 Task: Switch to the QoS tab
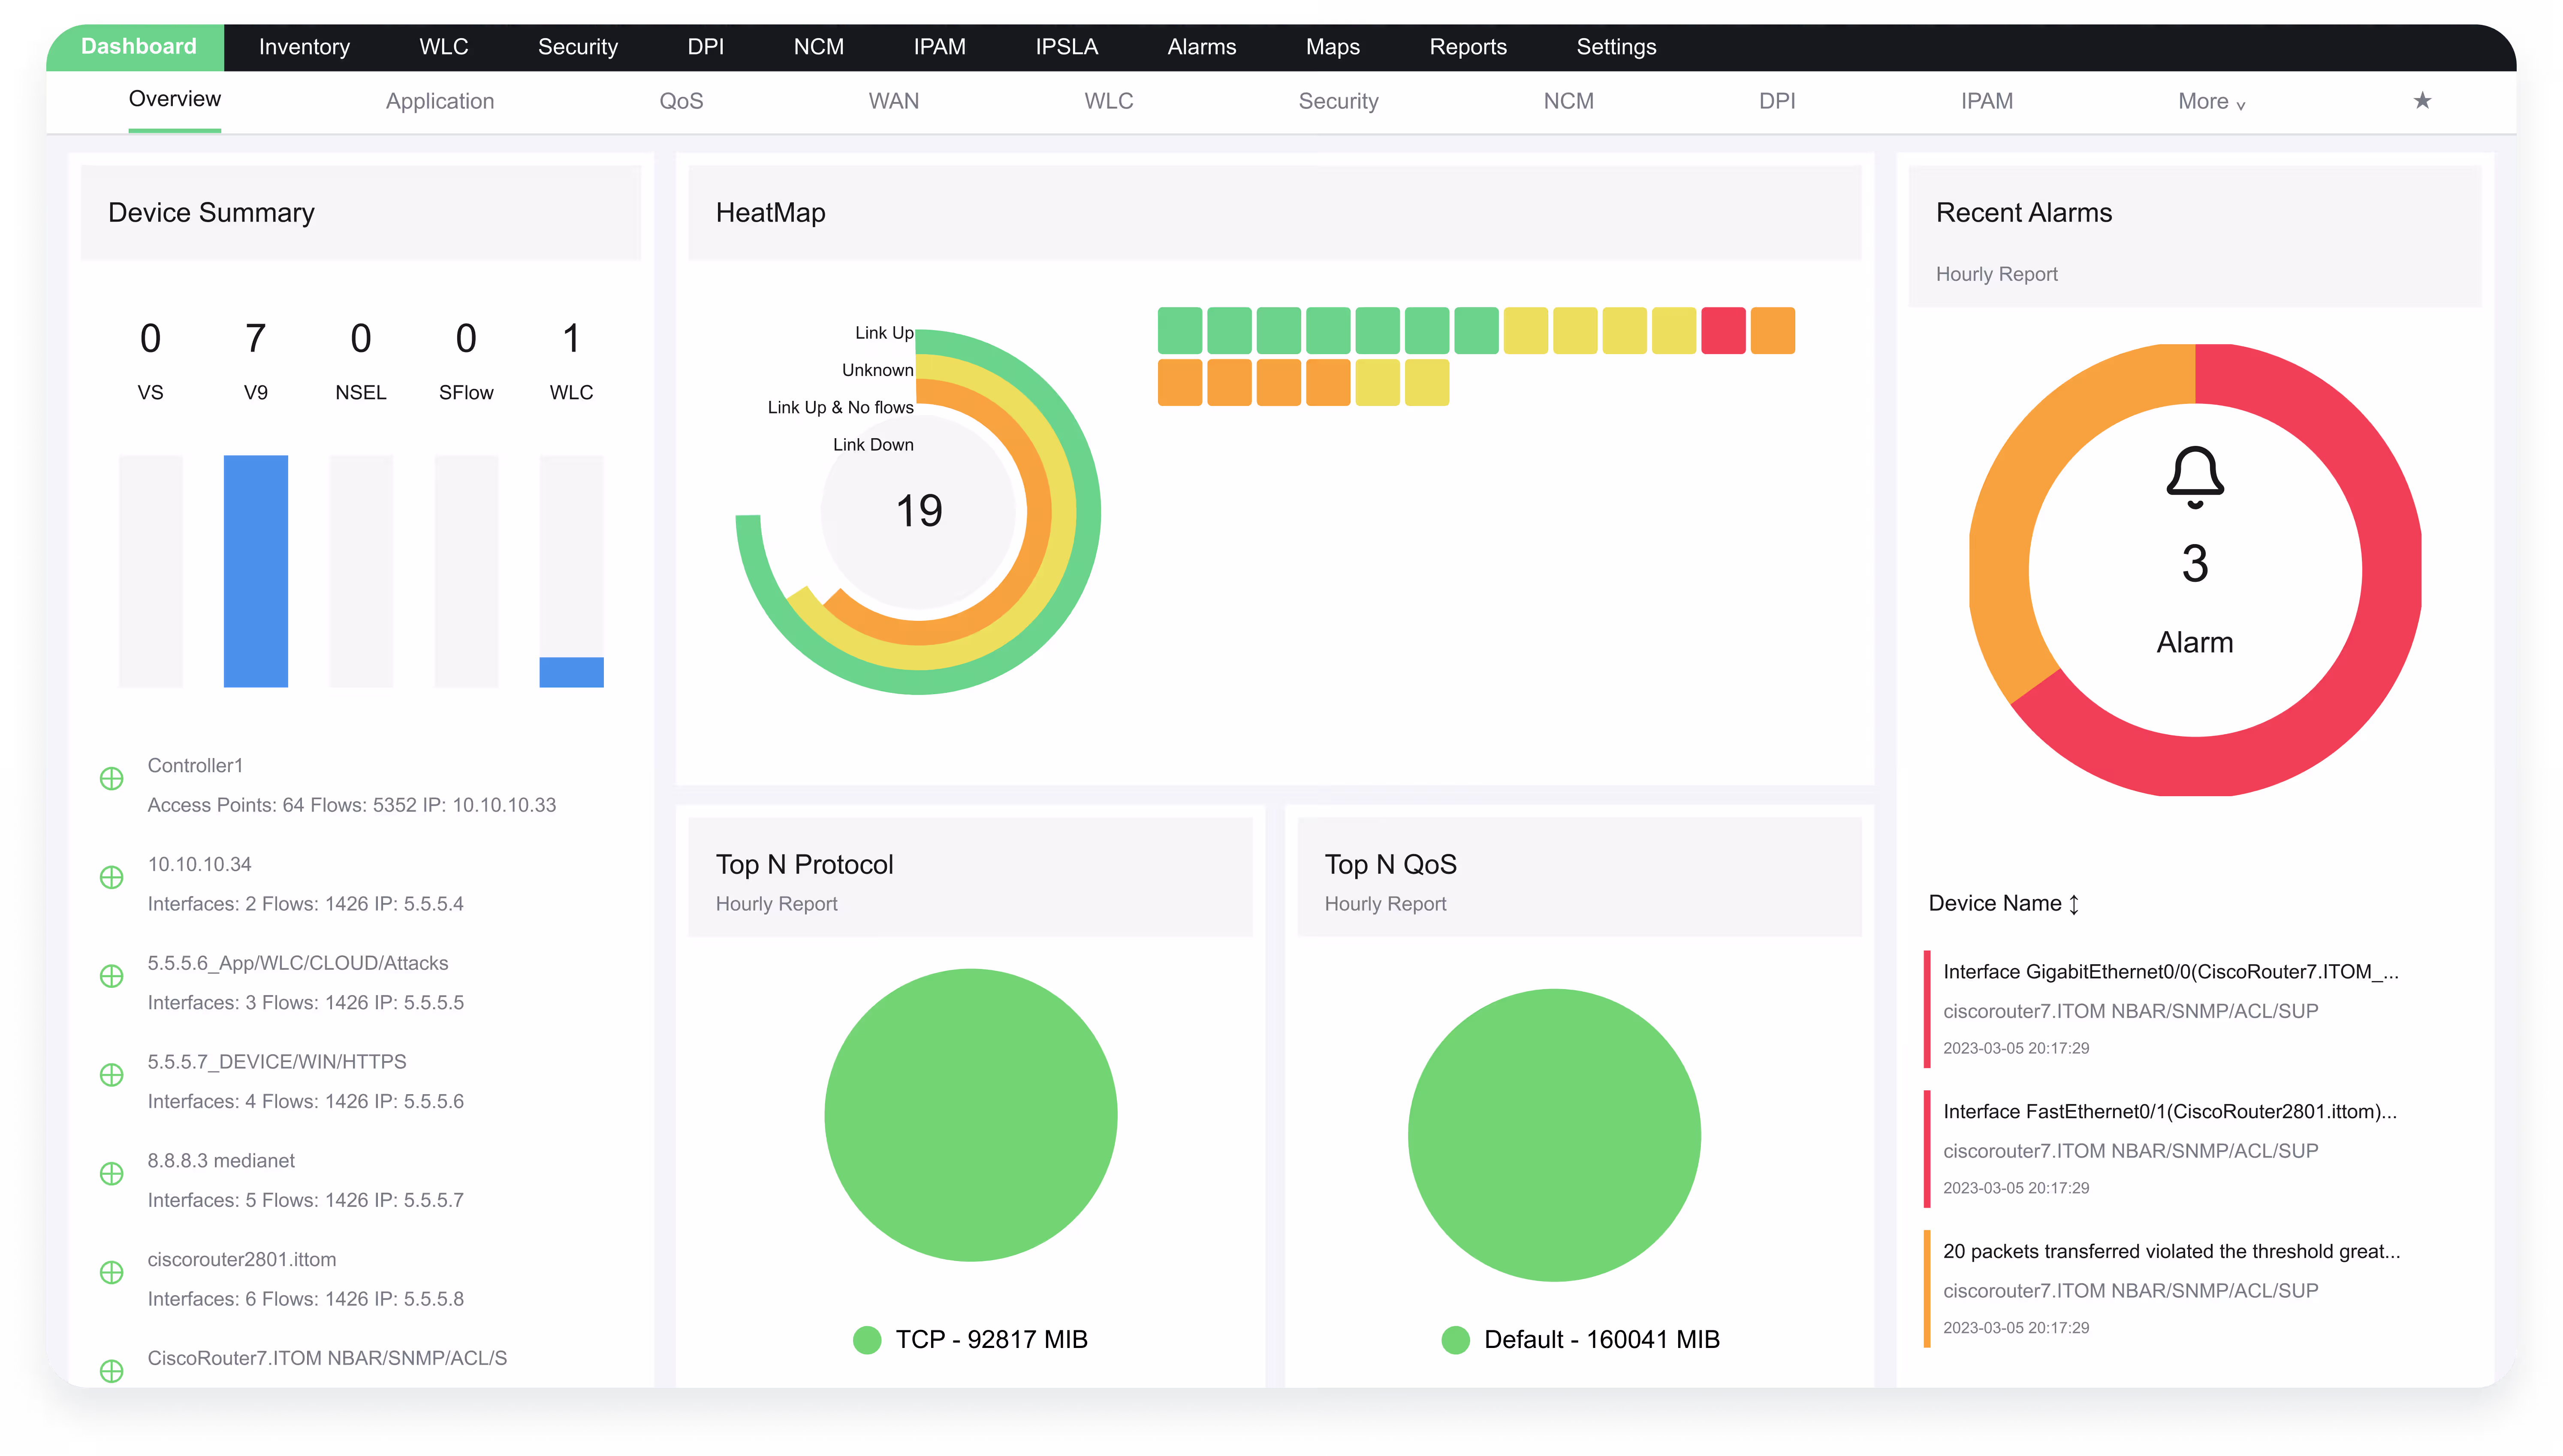(681, 101)
